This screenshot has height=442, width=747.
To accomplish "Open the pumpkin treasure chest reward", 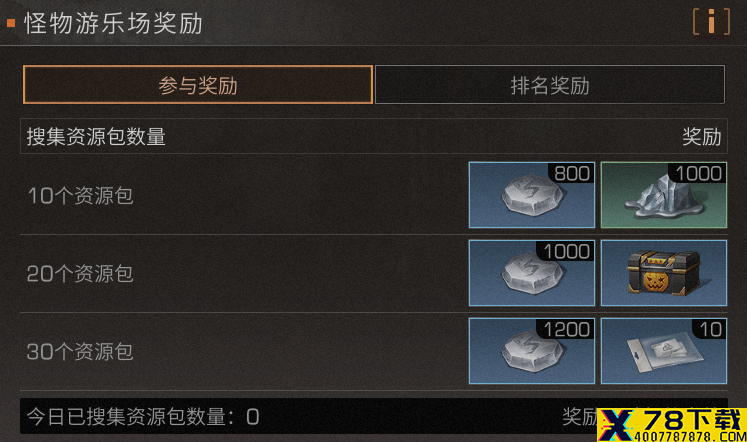I will click(664, 273).
